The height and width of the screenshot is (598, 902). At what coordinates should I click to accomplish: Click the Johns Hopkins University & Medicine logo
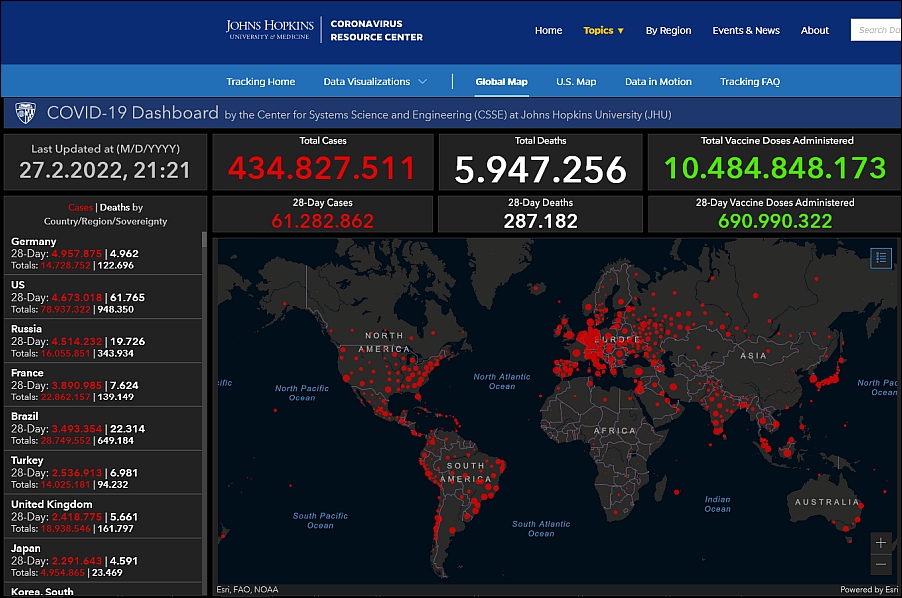(x=270, y=30)
